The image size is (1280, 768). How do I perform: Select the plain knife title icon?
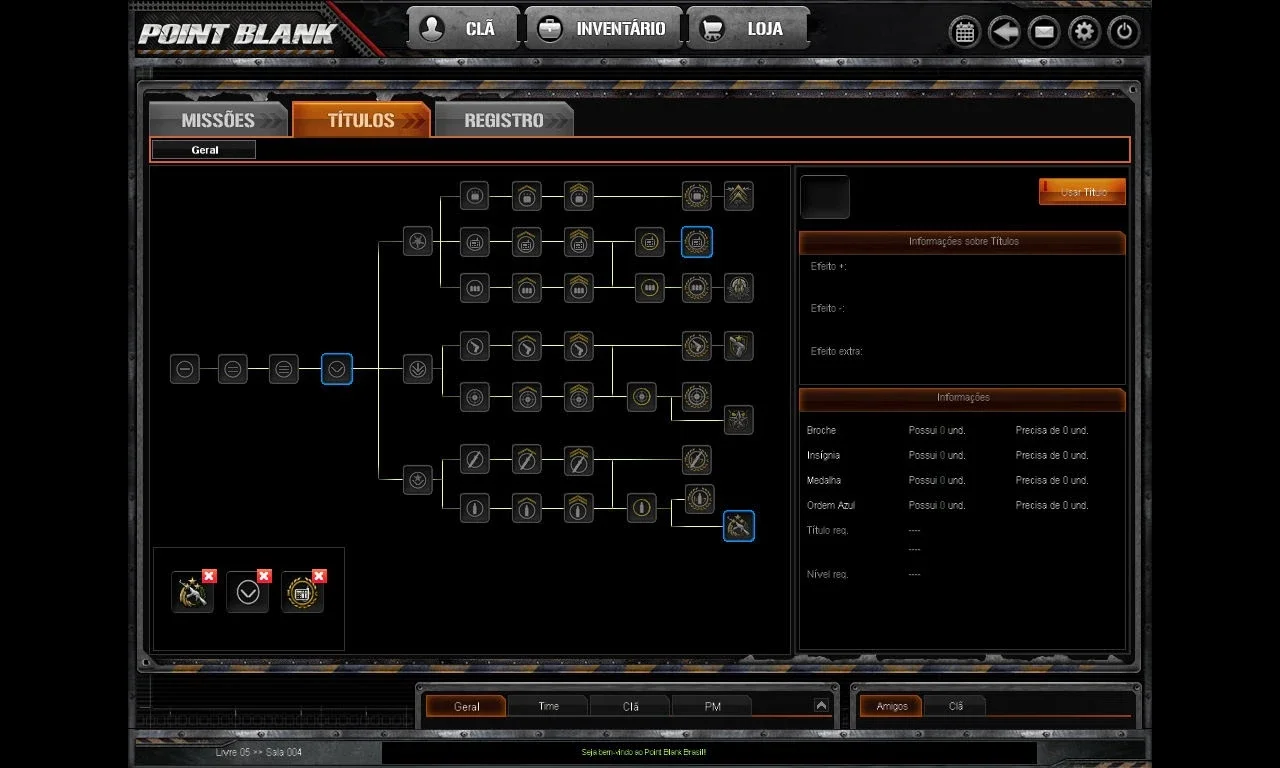click(x=475, y=460)
